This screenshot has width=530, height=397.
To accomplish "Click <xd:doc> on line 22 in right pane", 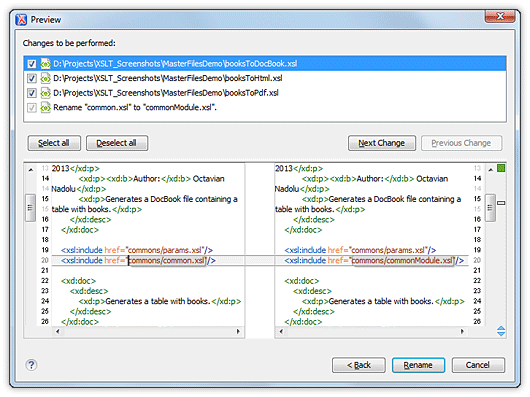I will click(302, 281).
